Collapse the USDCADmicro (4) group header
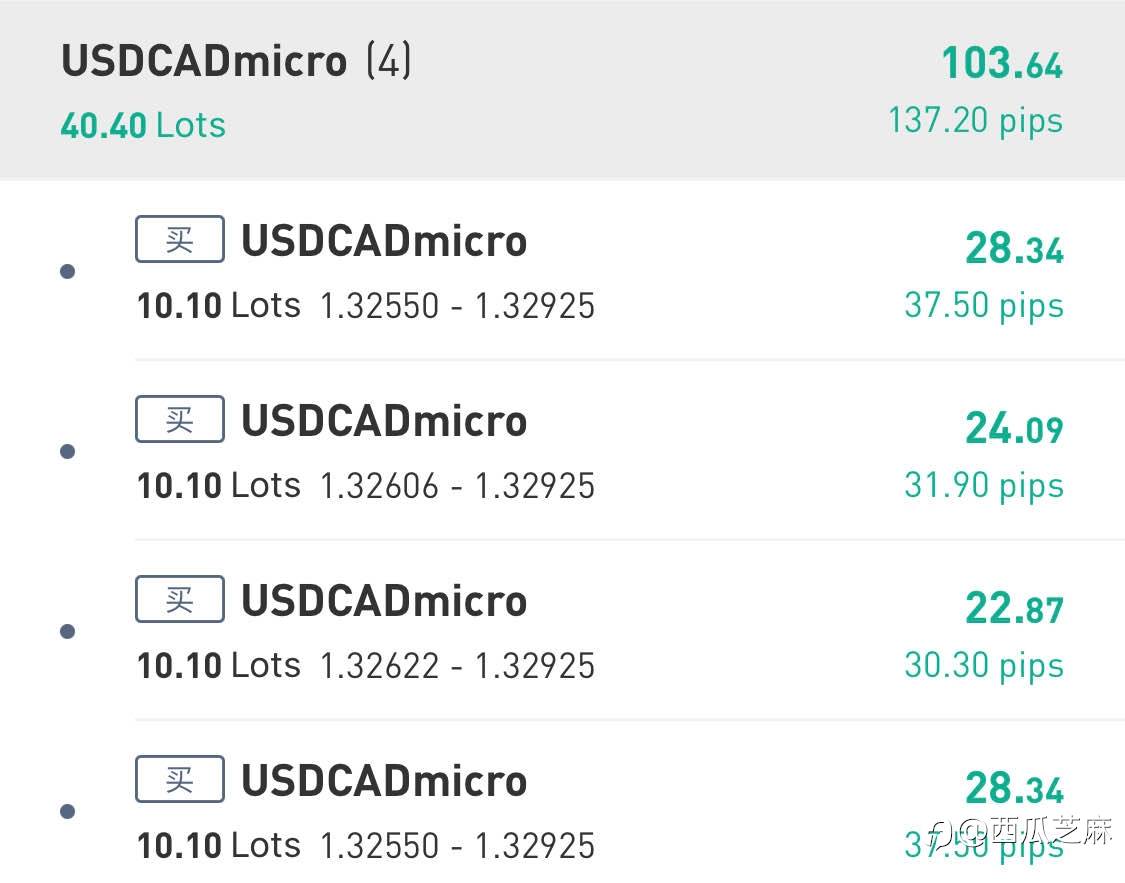Viewport: 1125px width, 883px height. tap(236, 62)
